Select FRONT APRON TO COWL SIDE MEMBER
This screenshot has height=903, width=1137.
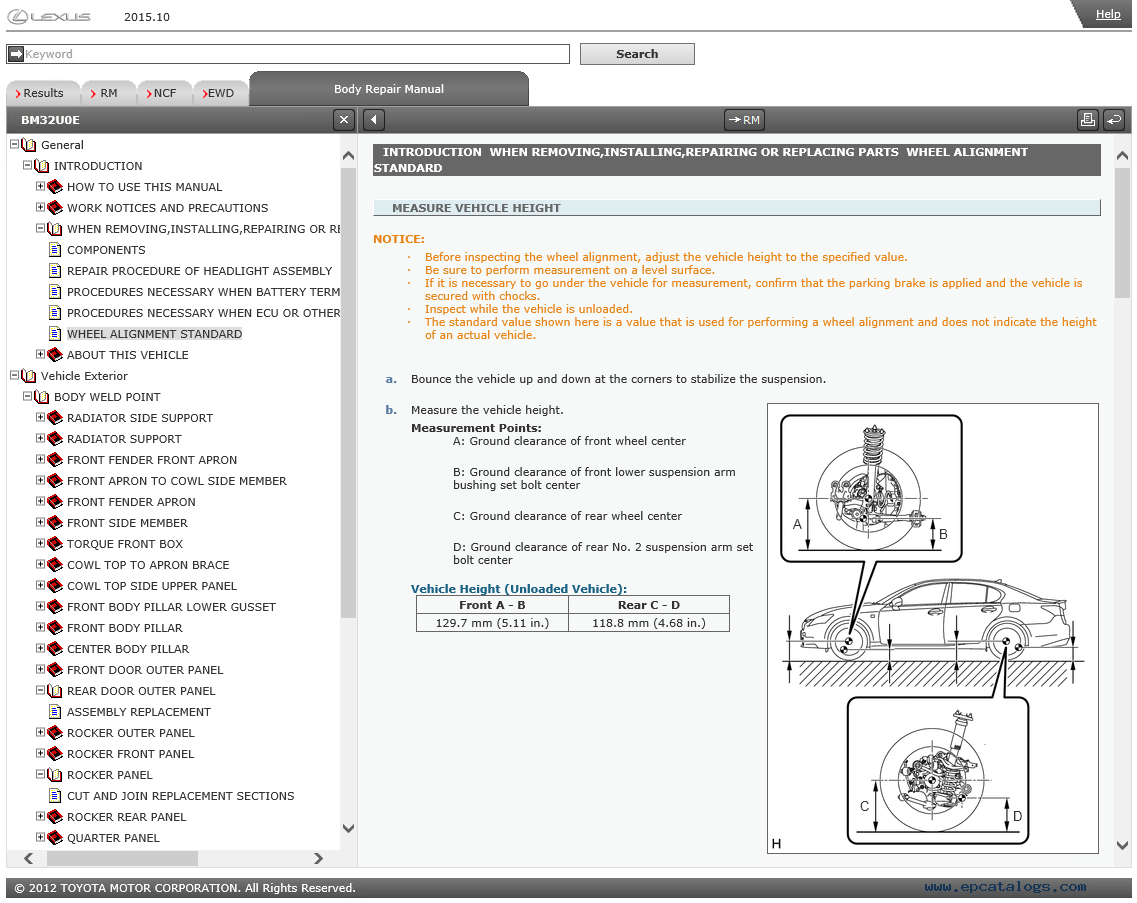(x=177, y=481)
